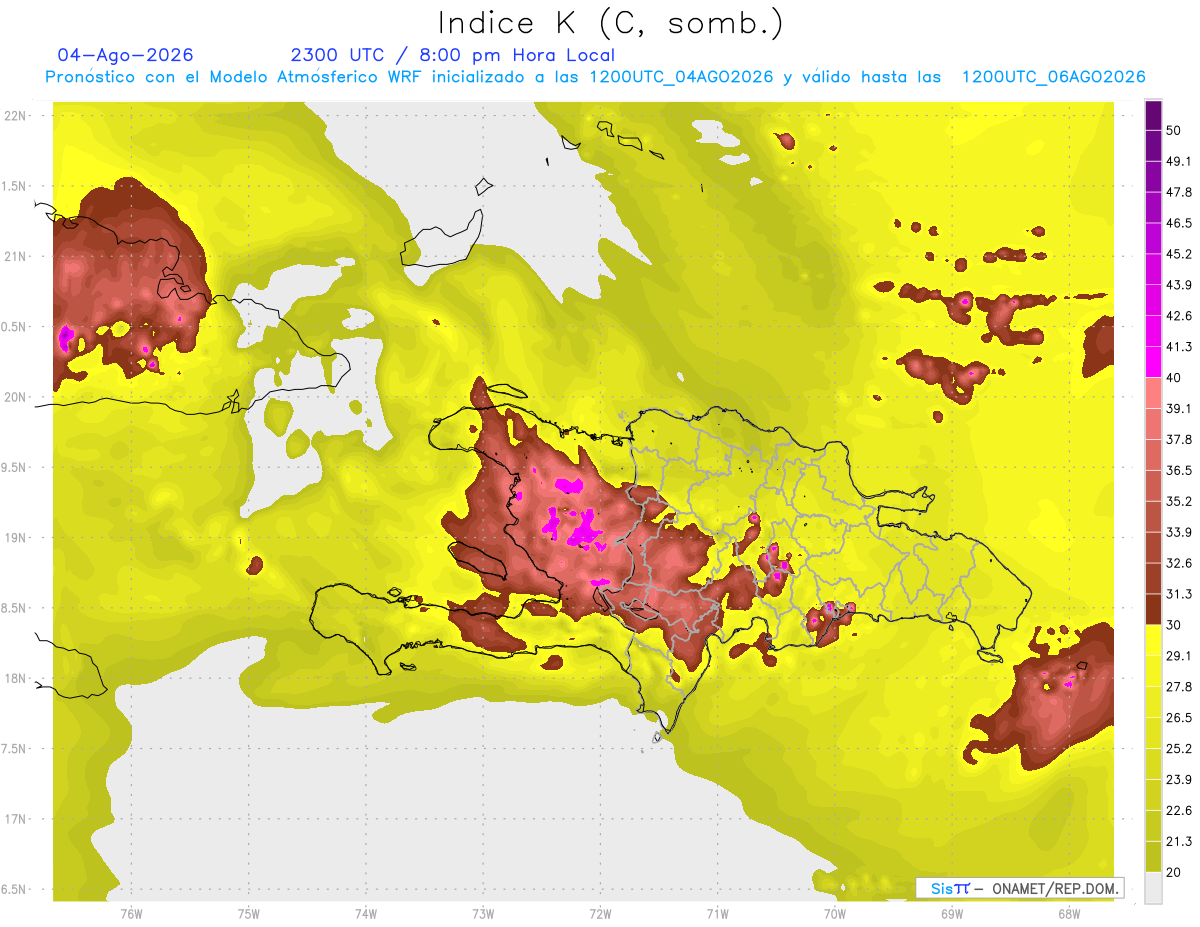Pick the grey swatch below the 20 value
The image size is (1200, 927).
click(1153, 887)
